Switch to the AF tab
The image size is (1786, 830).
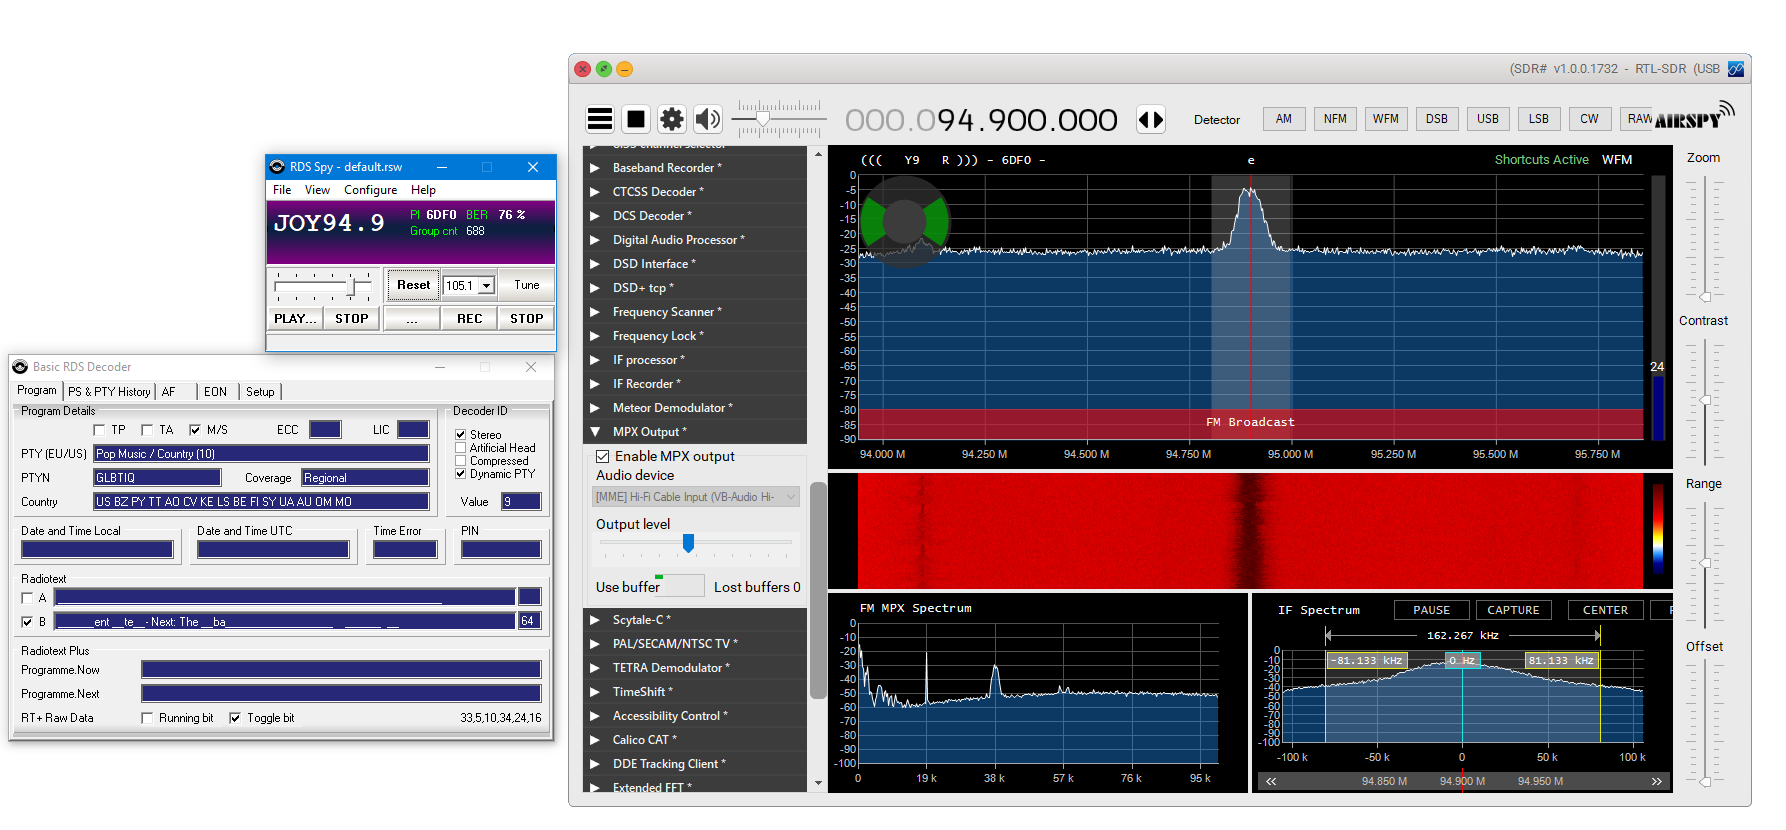click(169, 392)
